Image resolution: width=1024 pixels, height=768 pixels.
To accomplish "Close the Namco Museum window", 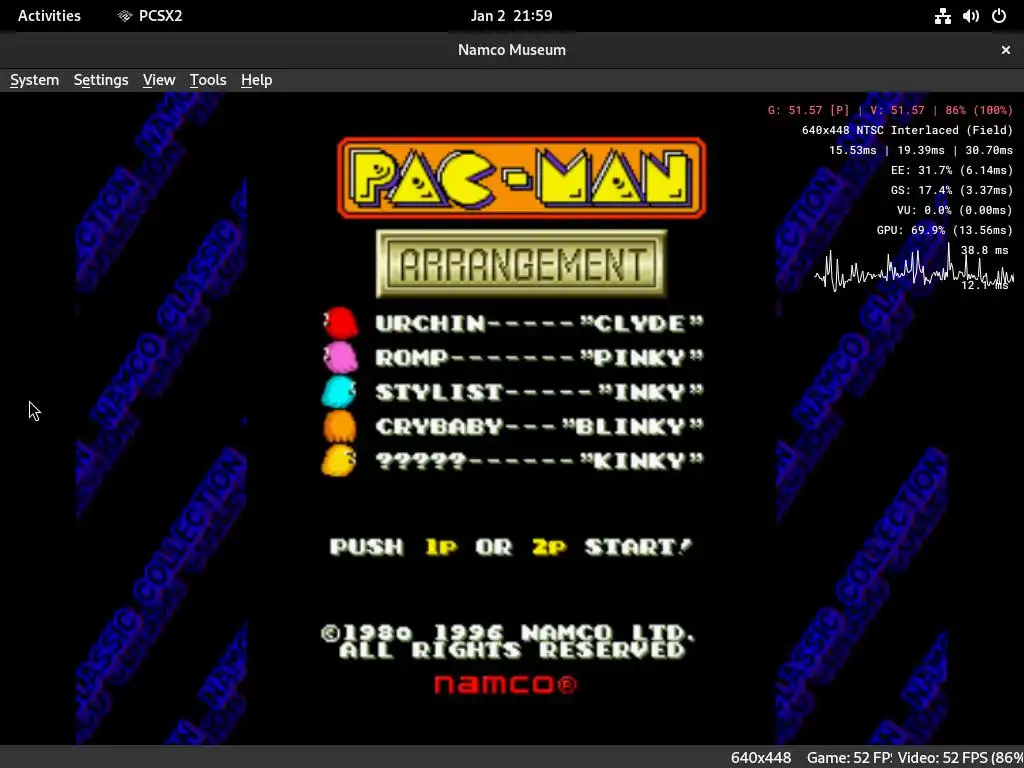I will [x=1006, y=50].
